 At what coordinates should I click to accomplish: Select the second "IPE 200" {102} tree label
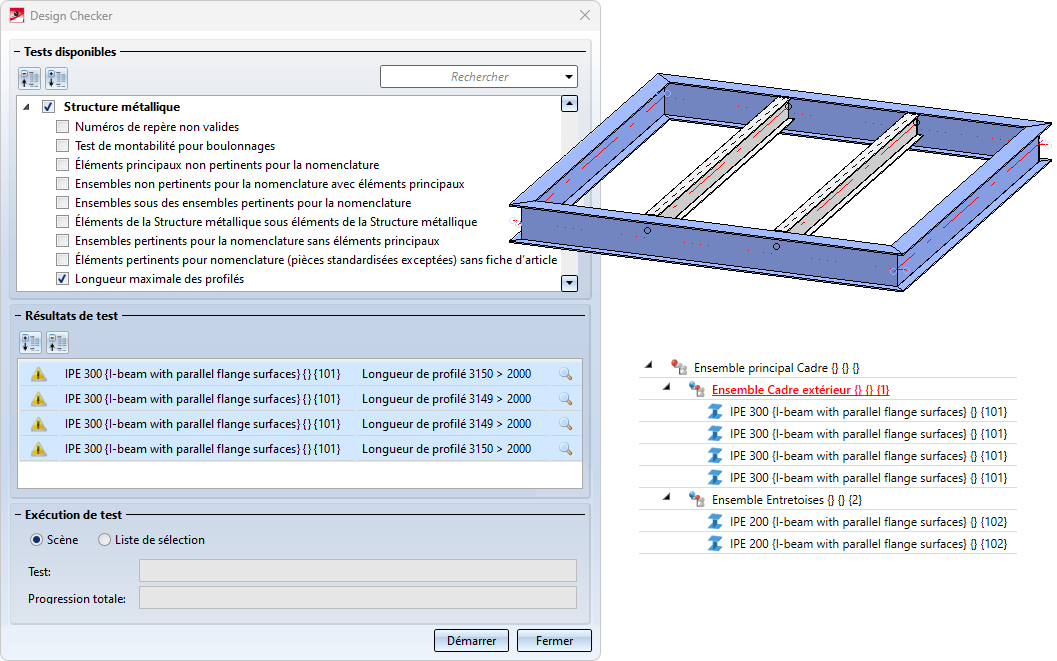pos(868,544)
